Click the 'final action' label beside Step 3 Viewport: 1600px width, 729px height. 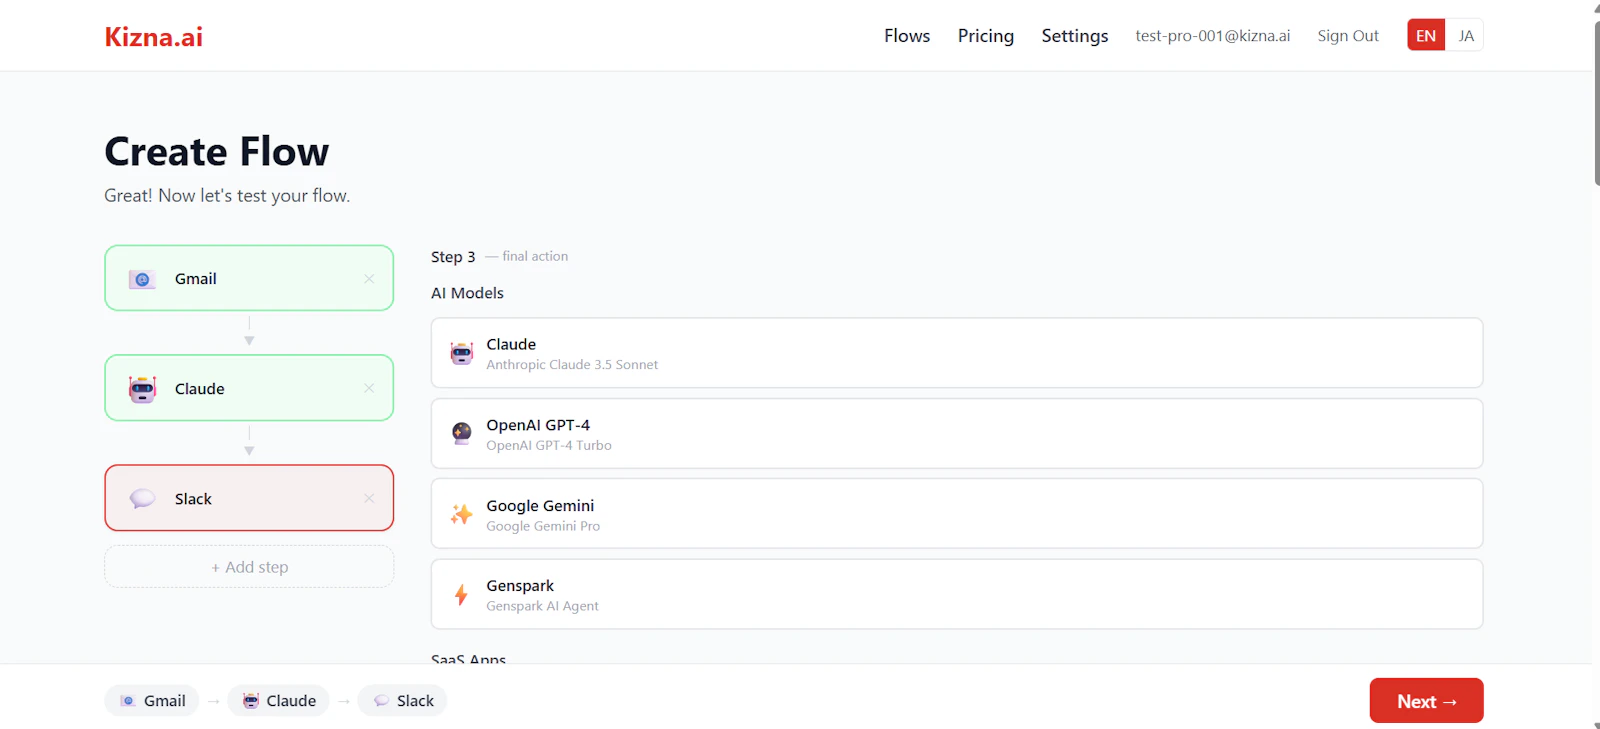[x=535, y=257]
